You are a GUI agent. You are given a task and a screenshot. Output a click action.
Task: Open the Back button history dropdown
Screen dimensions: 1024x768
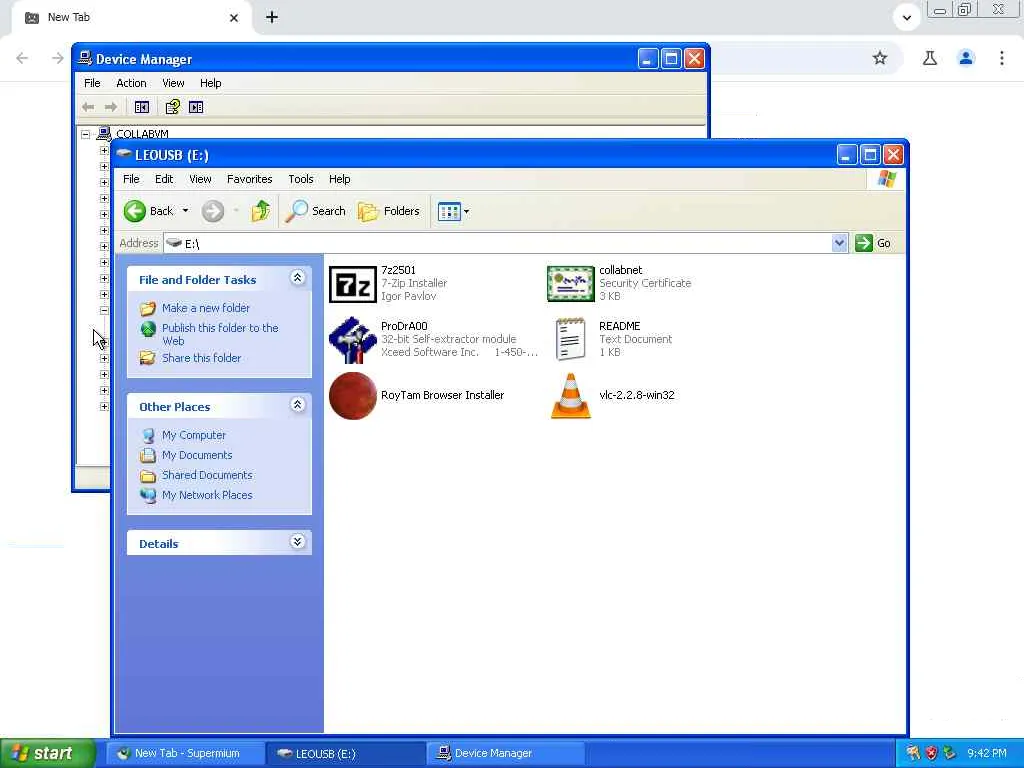click(x=185, y=211)
